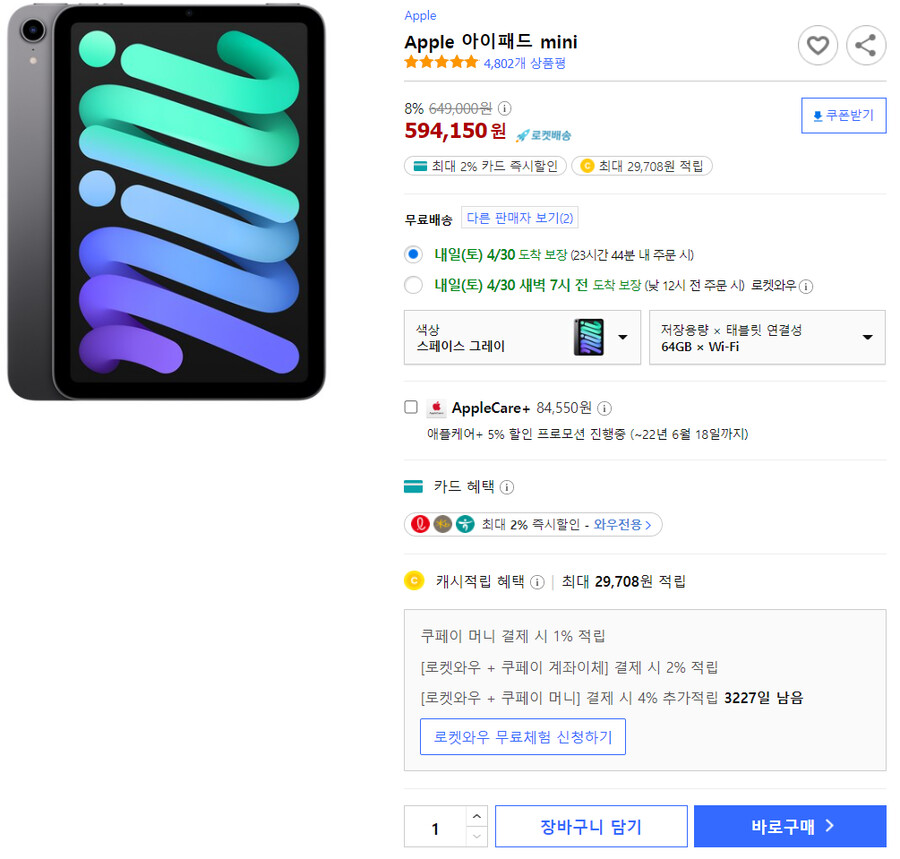Screen dimensions: 900x859
Task: Enable the AppleCare+ 84,550원 checkbox
Action: 410,407
